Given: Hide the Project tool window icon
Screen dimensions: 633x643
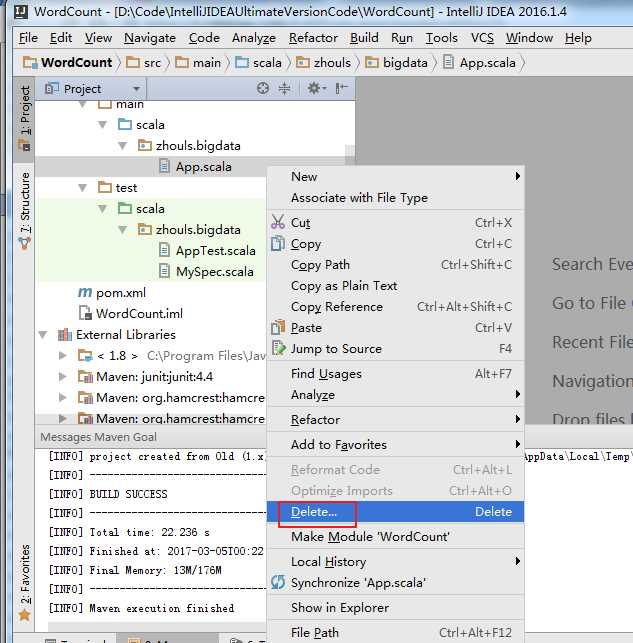Looking at the screenshot, I should [341, 88].
